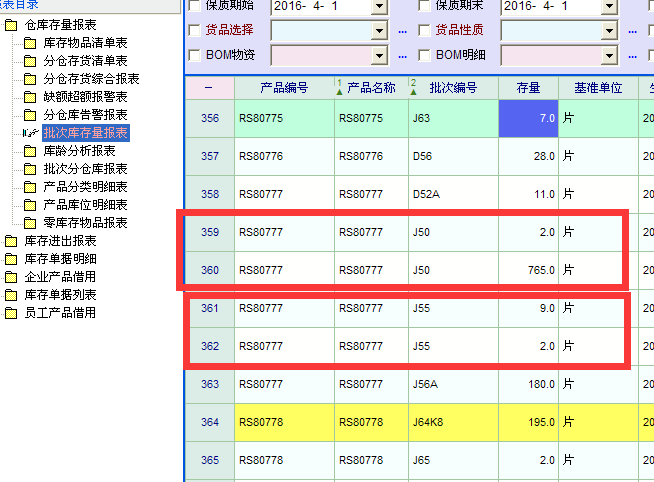Click row number 364 in grid
This screenshot has width=654, height=482.
pos(209,423)
